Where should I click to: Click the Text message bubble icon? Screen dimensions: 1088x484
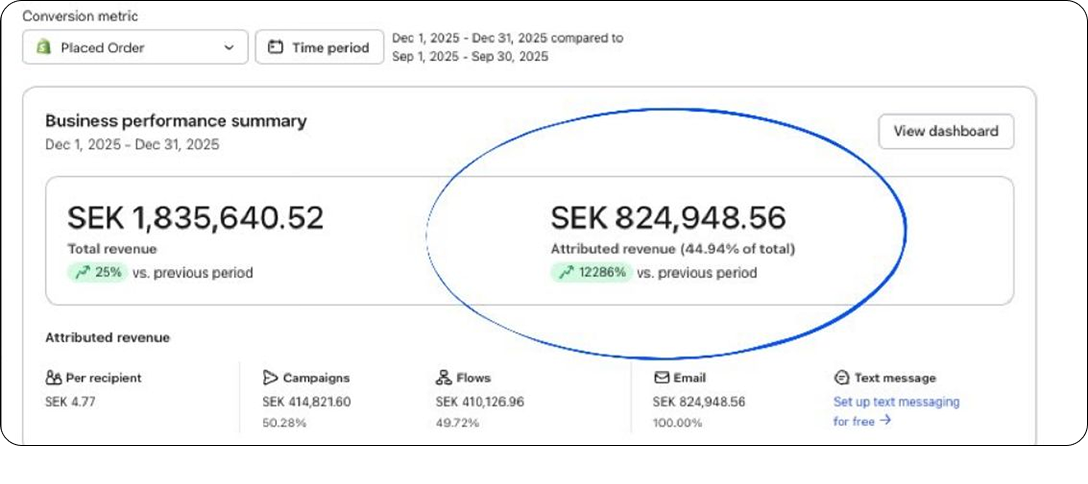pyautogui.click(x=841, y=378)
